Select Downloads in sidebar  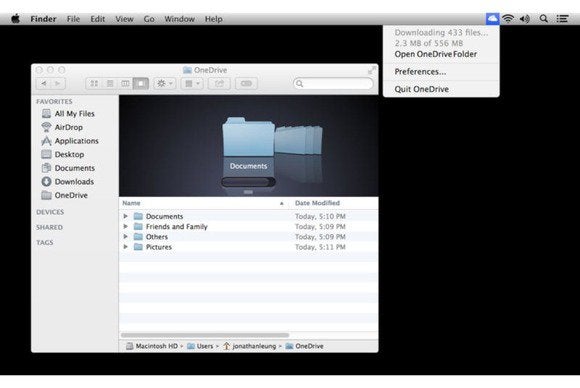[x=74, y=182]
